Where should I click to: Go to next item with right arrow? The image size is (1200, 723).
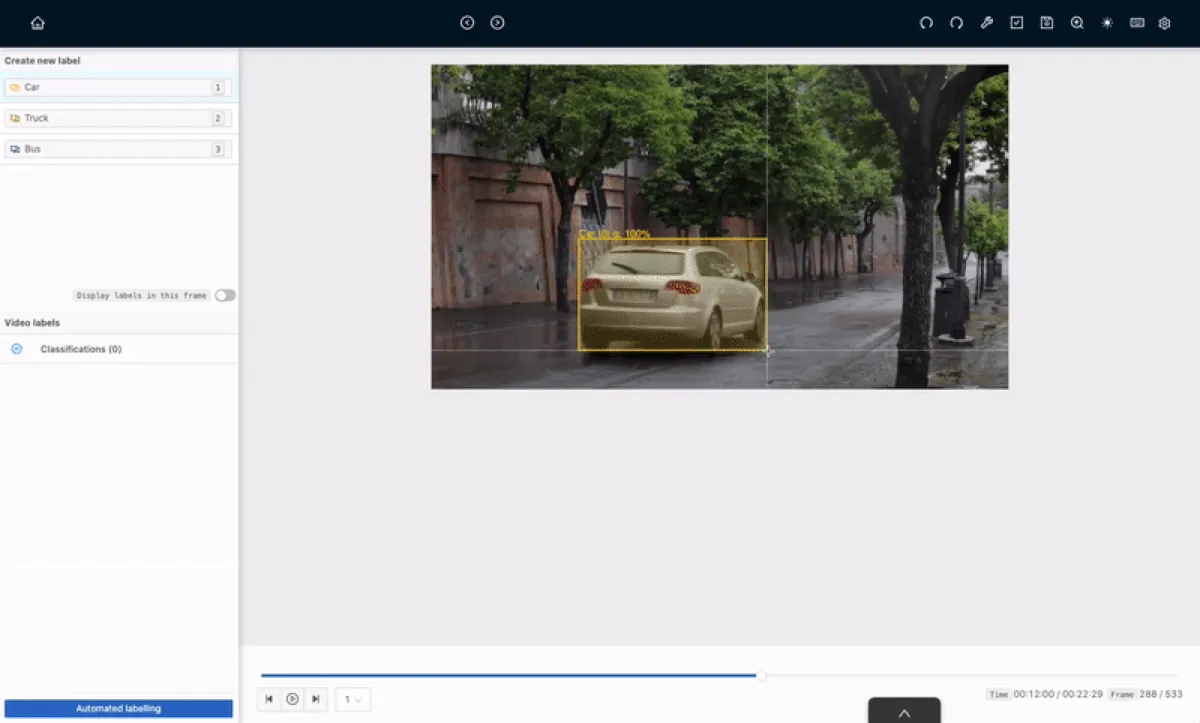tap(497, 23)
